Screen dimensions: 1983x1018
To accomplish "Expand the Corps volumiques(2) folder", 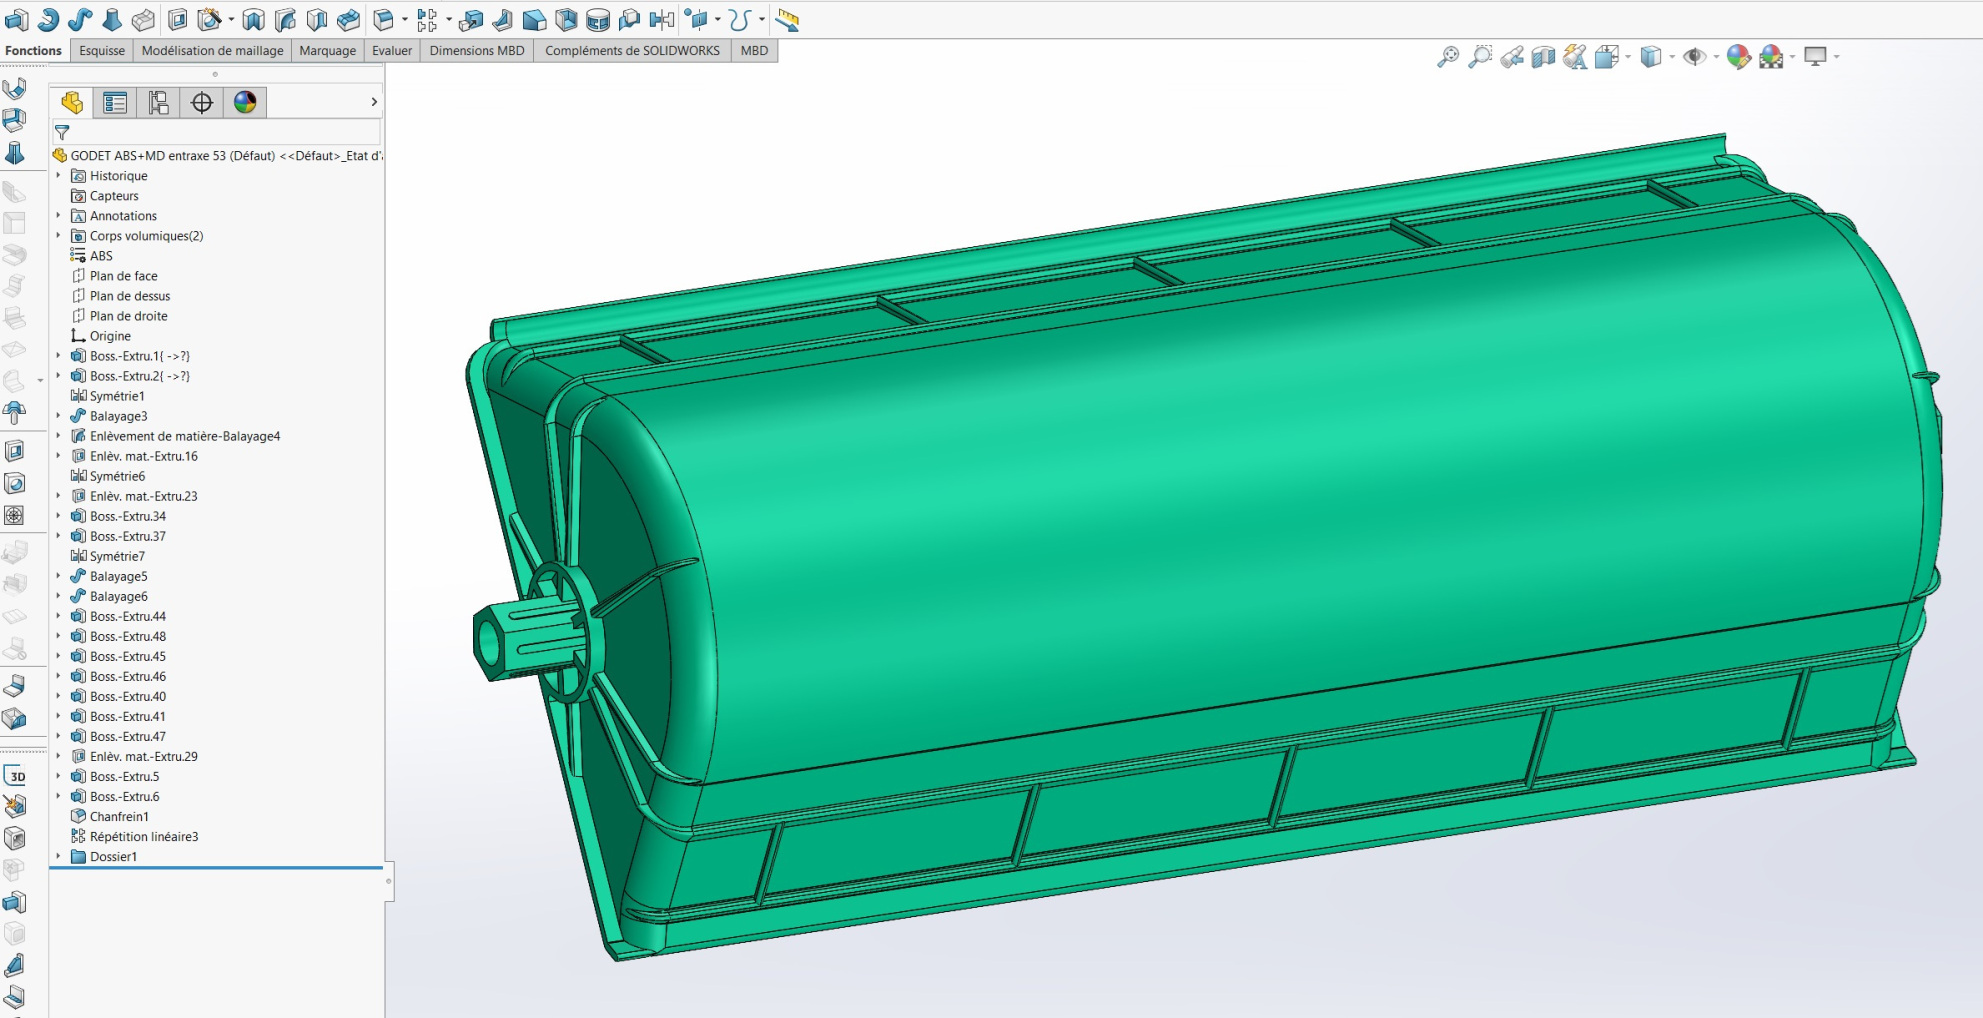I will click(x=58, y=236).
